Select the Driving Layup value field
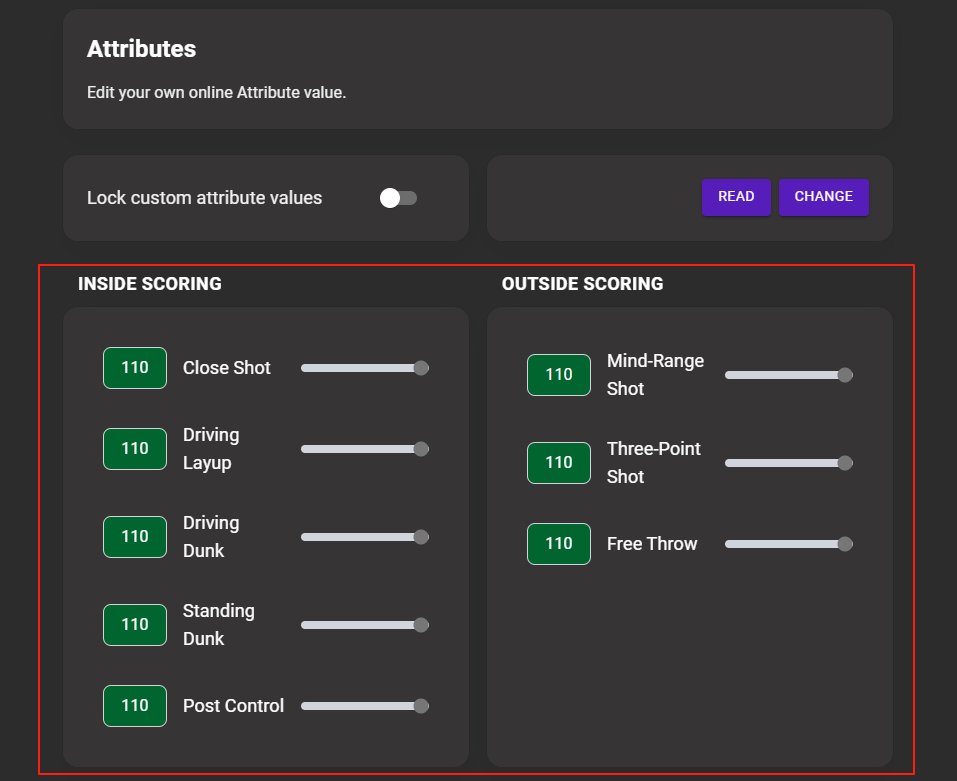Viewport: 957px width, 781px height. pyautogui.click(x=135, y=449)
